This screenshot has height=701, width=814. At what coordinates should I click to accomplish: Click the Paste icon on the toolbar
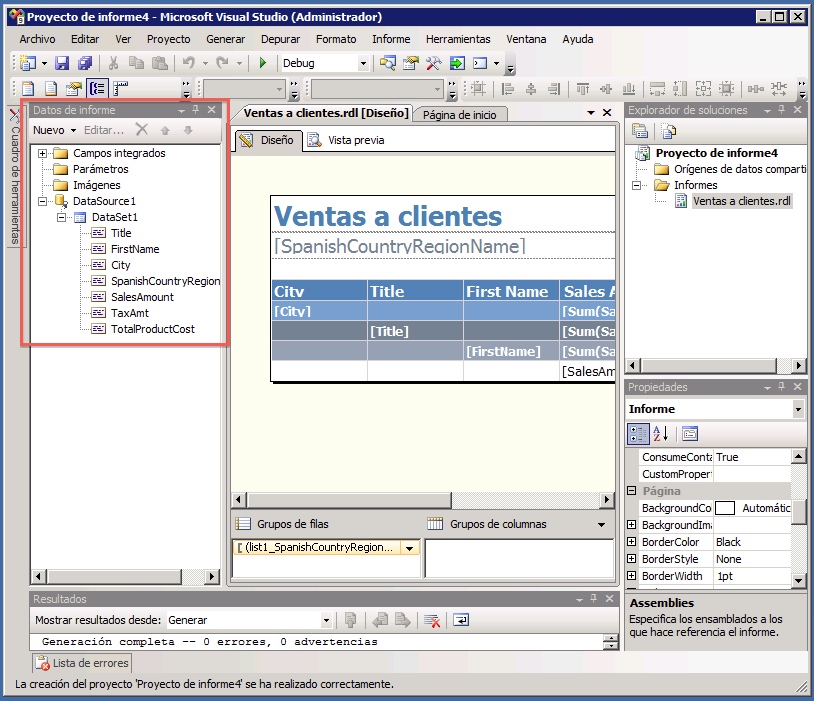(159, 62)
